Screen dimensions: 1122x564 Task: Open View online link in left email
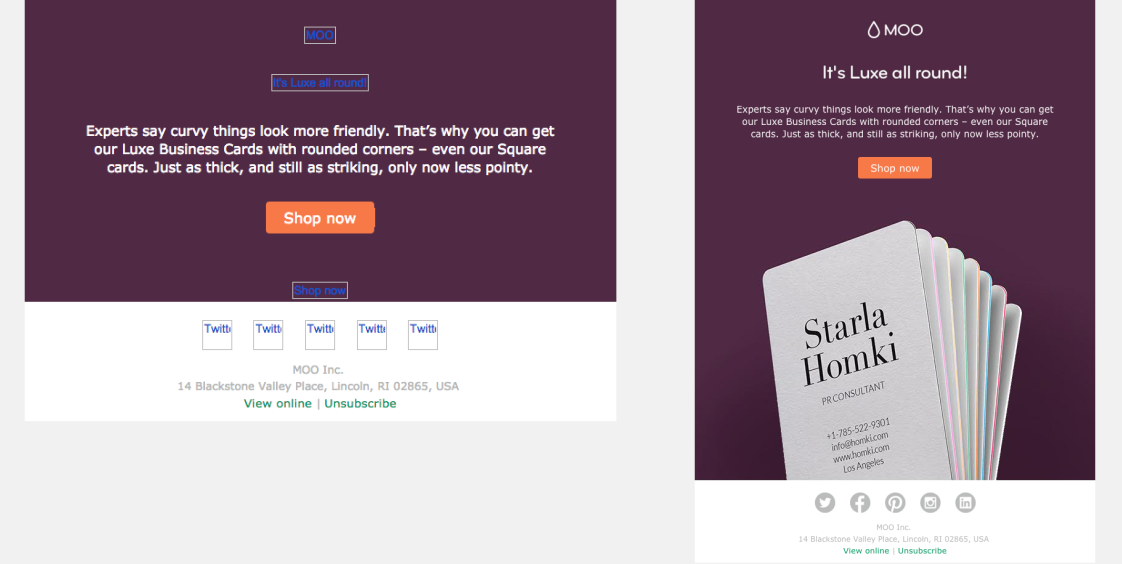click(x=278, y=404)
